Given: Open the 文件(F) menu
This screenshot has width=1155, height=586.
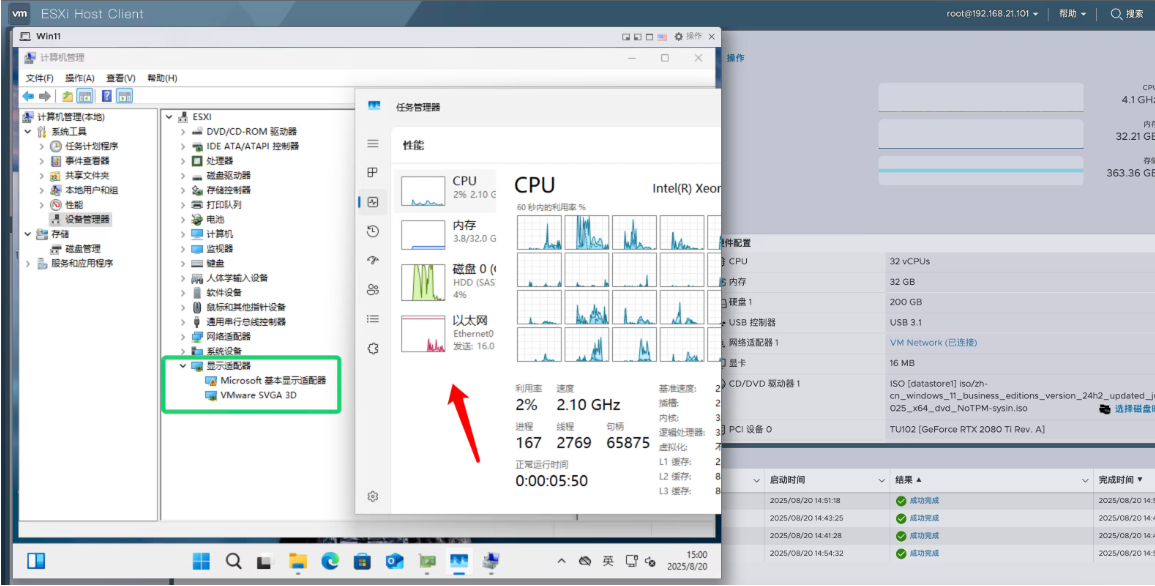Looking at the screenshot, I should coord(40,78).
